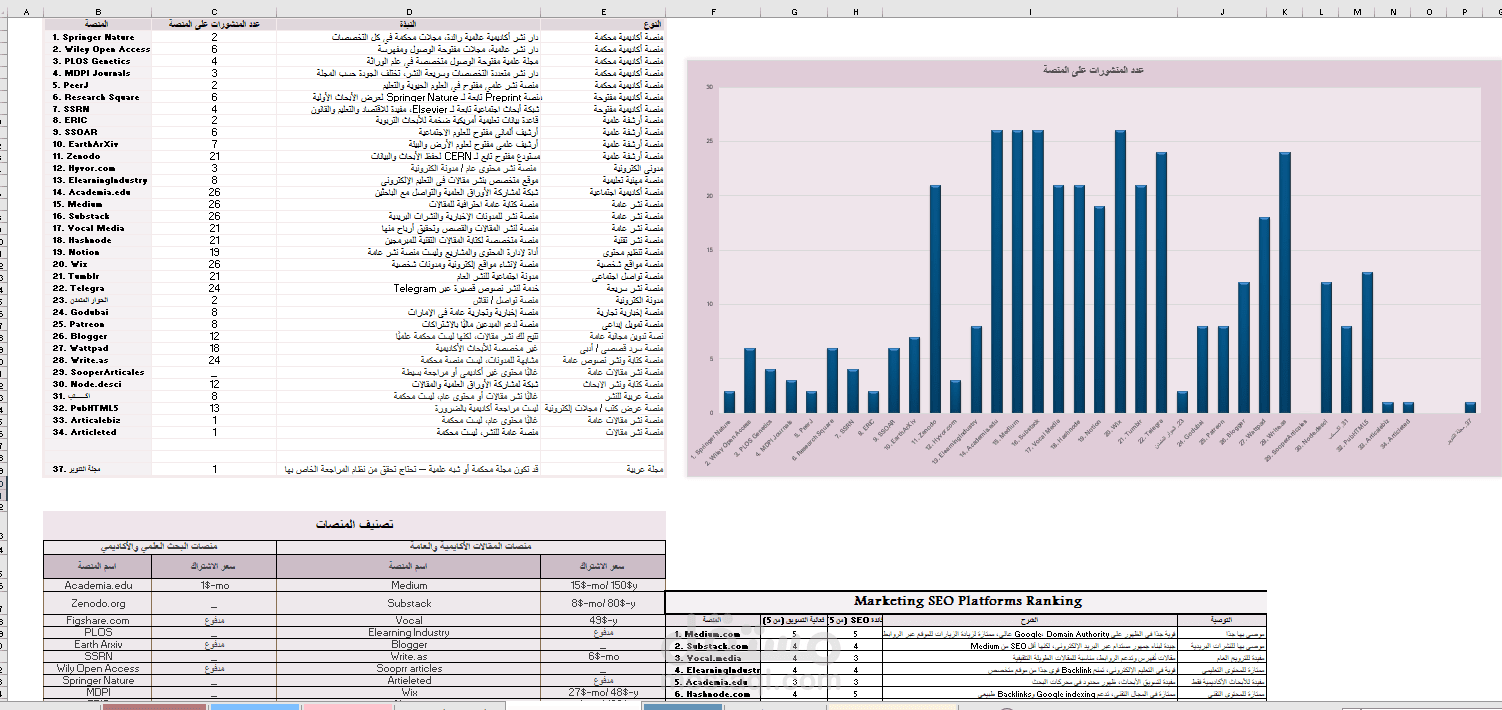Select the '8$-mo/ 80$-y' price cell
This screenshot has height=710, width=1502.
pos(603,603)
